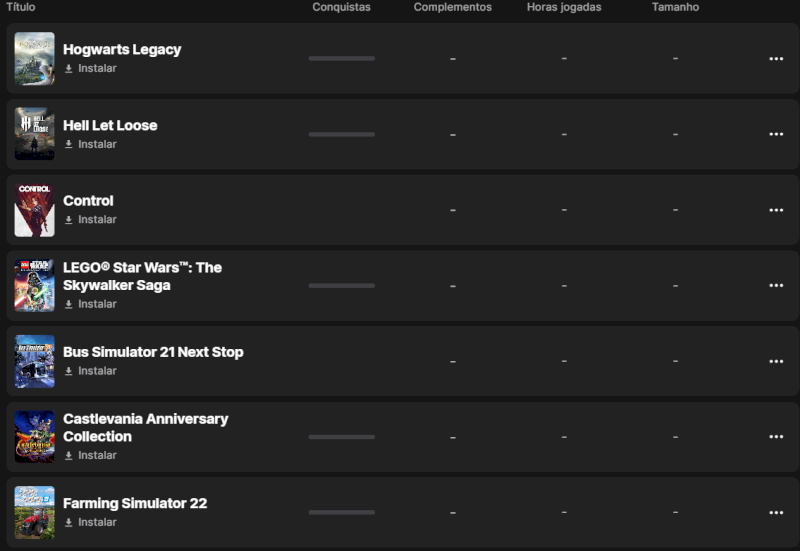The height and width of the screenshot is (551, 800).
Task: Click download icon under Hogwarts Legacy
Action: (x=69, y=69)
